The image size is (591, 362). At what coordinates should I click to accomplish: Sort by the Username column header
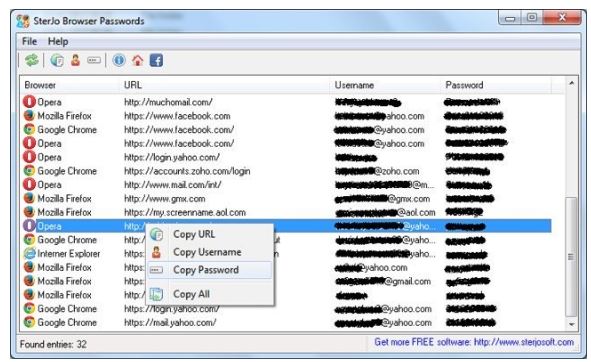point(386,85)
